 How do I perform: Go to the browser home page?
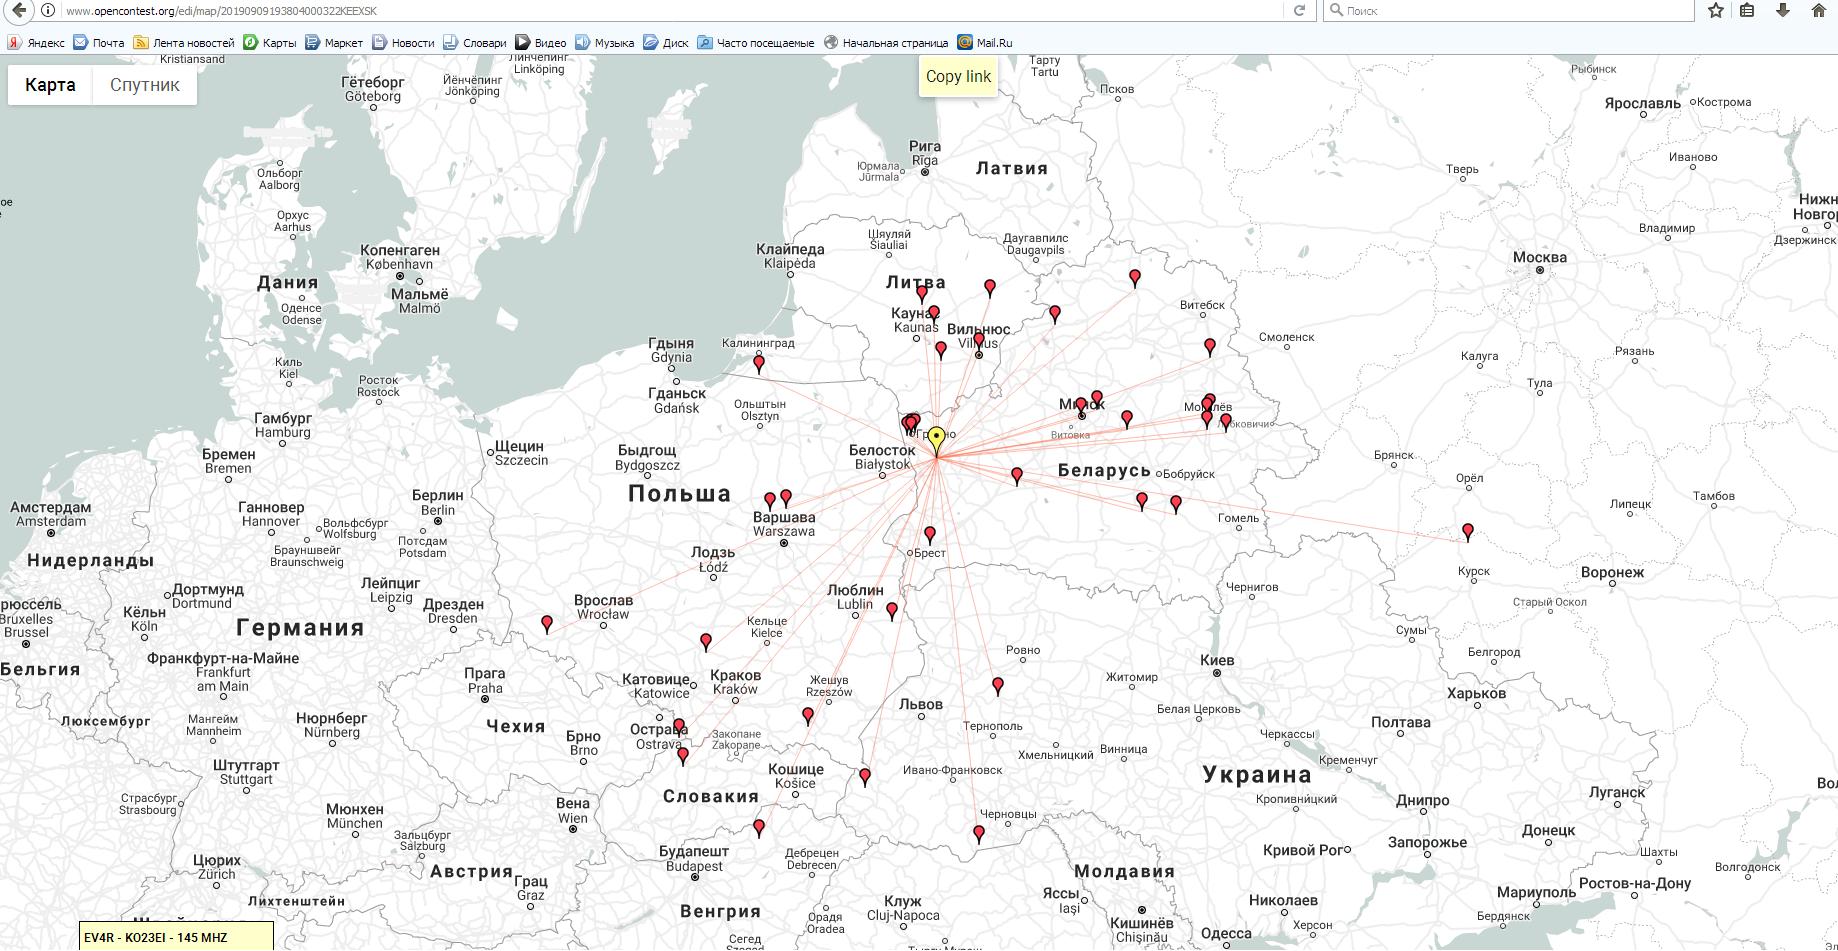(x=1819, y=10)
